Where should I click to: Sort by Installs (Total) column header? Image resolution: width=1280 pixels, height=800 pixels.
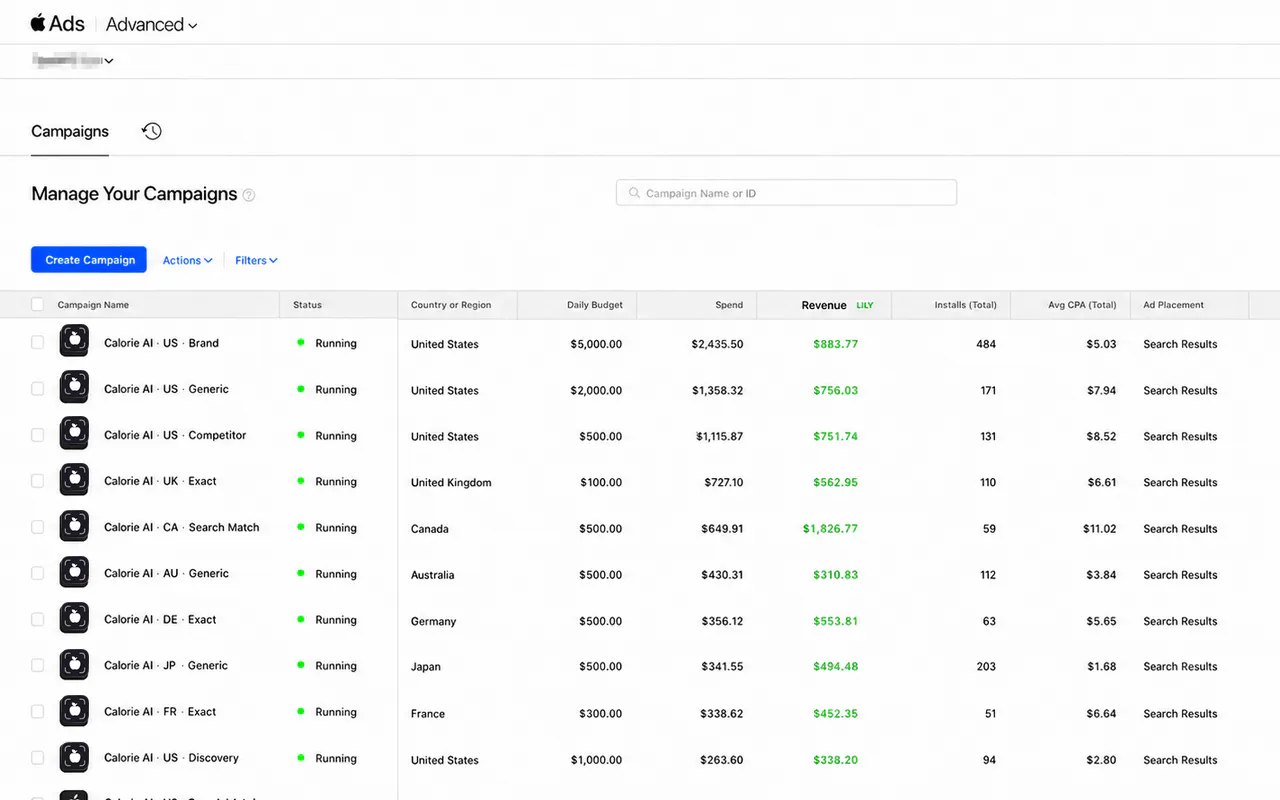965,305
